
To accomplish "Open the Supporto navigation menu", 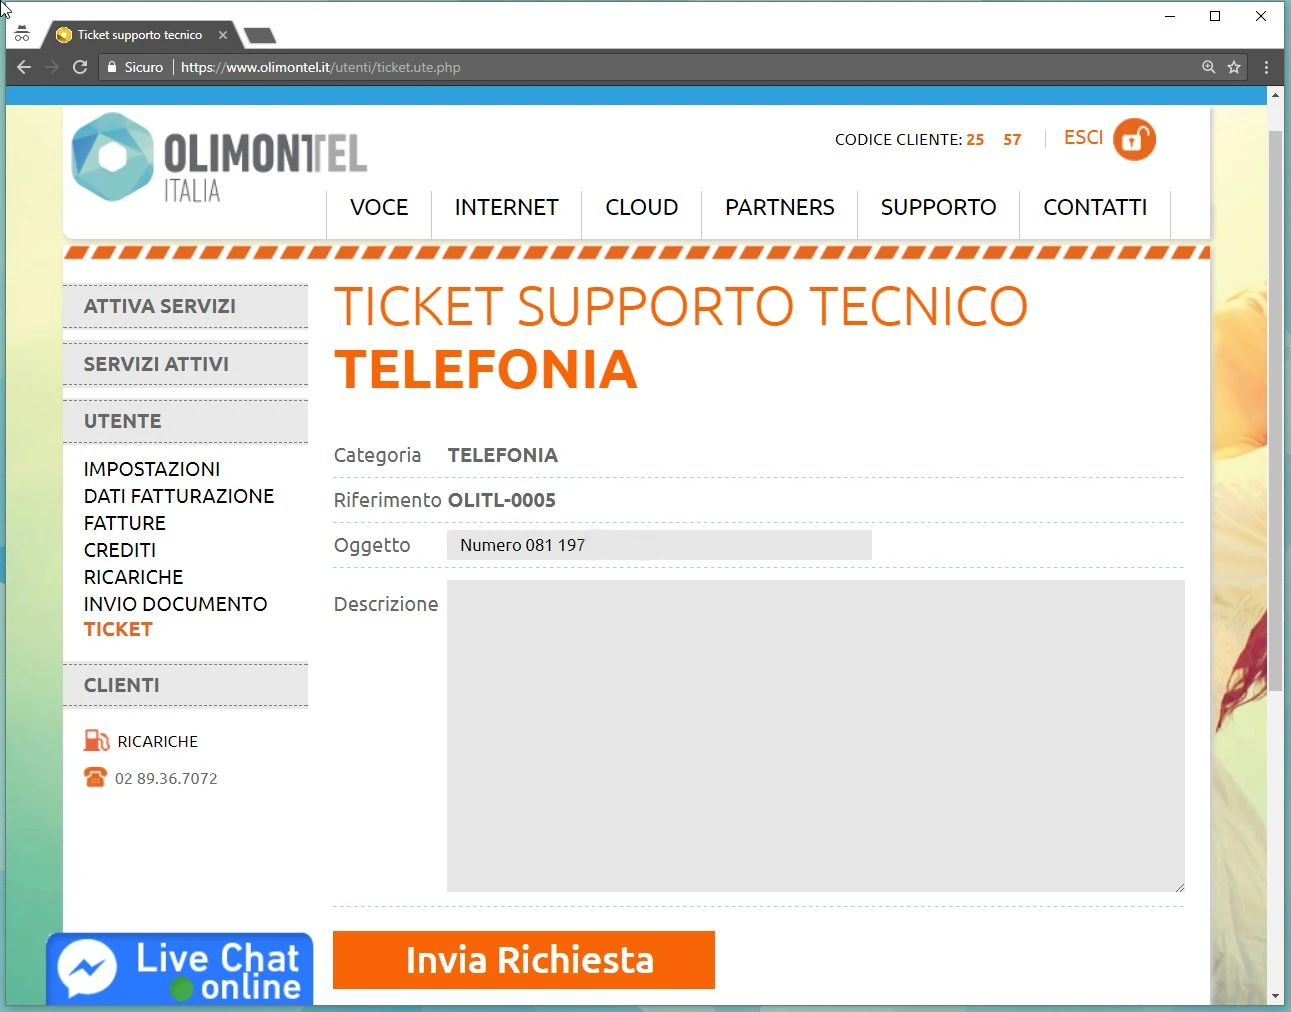I will [938, 208].
